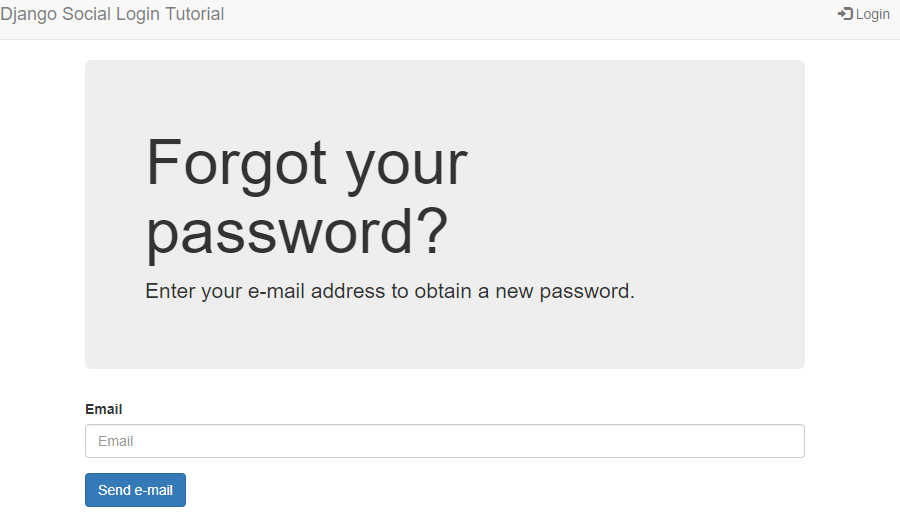Focus the Email input field
The height and width of the screenshot is (526, 900).
[x=445, y=441]
